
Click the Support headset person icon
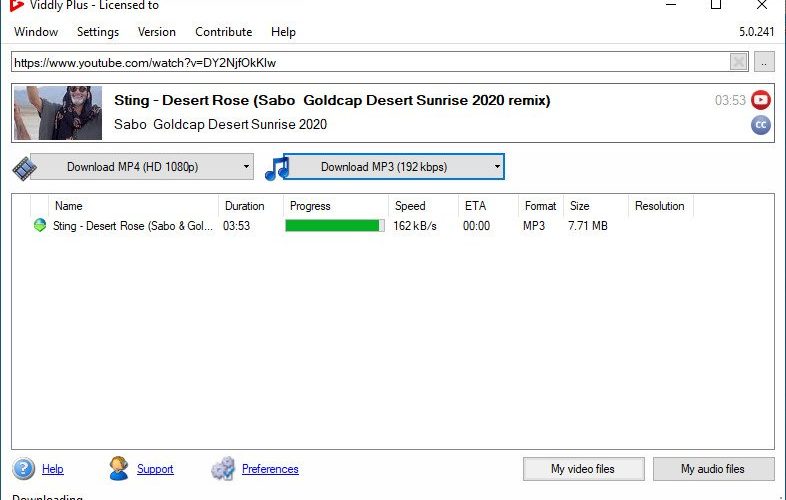click(119, 468)
